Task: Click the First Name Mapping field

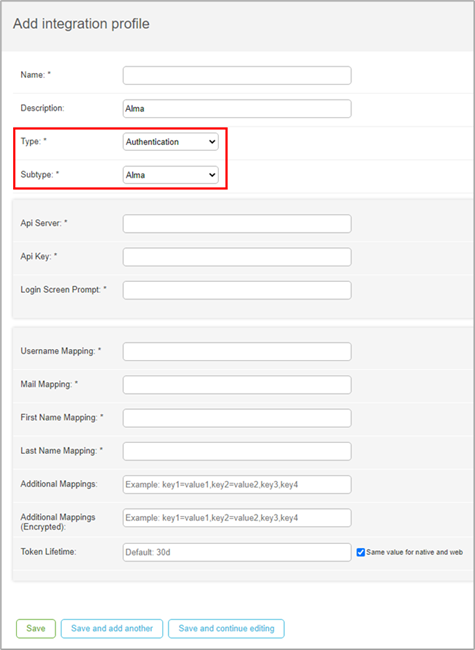Action: [x=237, y=418]
